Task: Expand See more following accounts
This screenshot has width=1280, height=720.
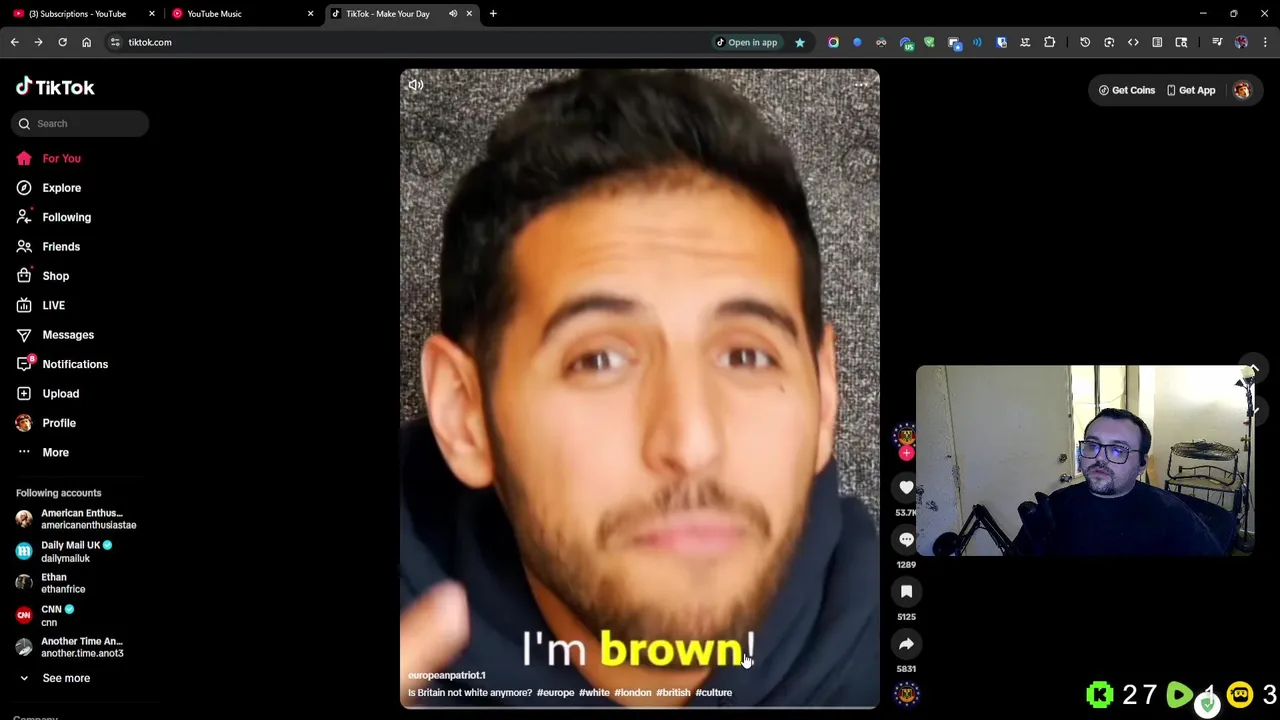Action: click(x=66, y=678)
